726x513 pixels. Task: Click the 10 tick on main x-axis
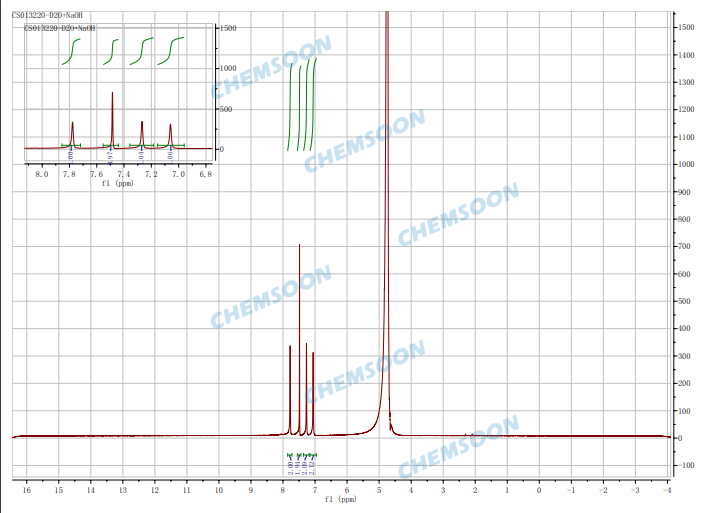click(x=219, y=489)
